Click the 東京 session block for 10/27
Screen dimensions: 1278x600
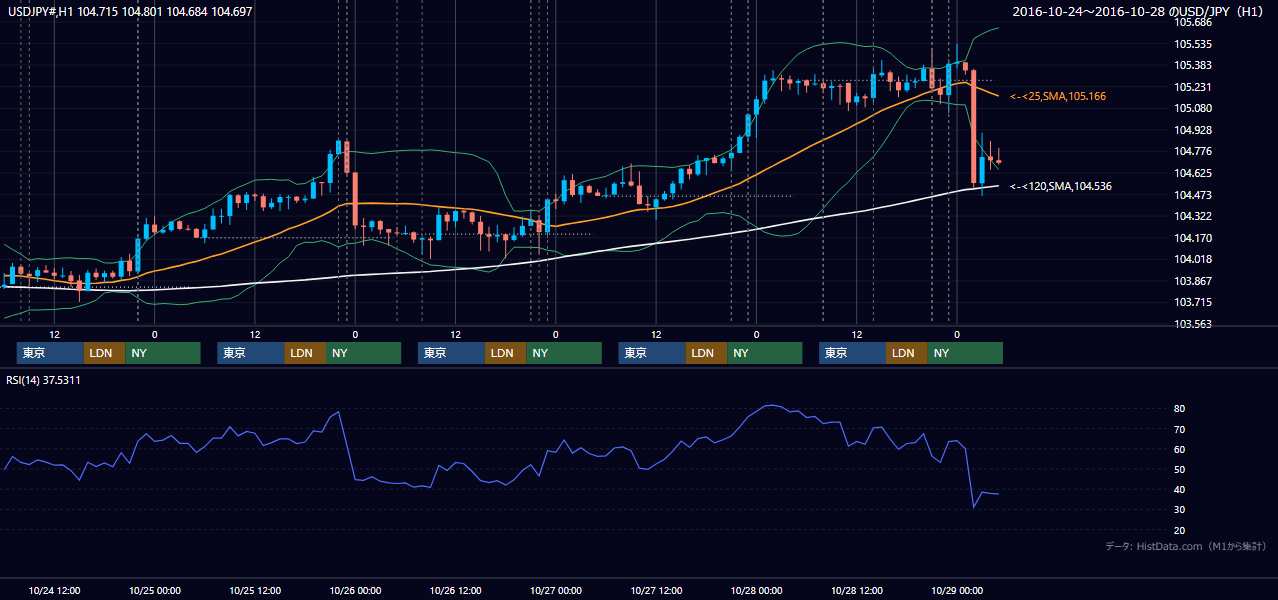coord(652,353)
